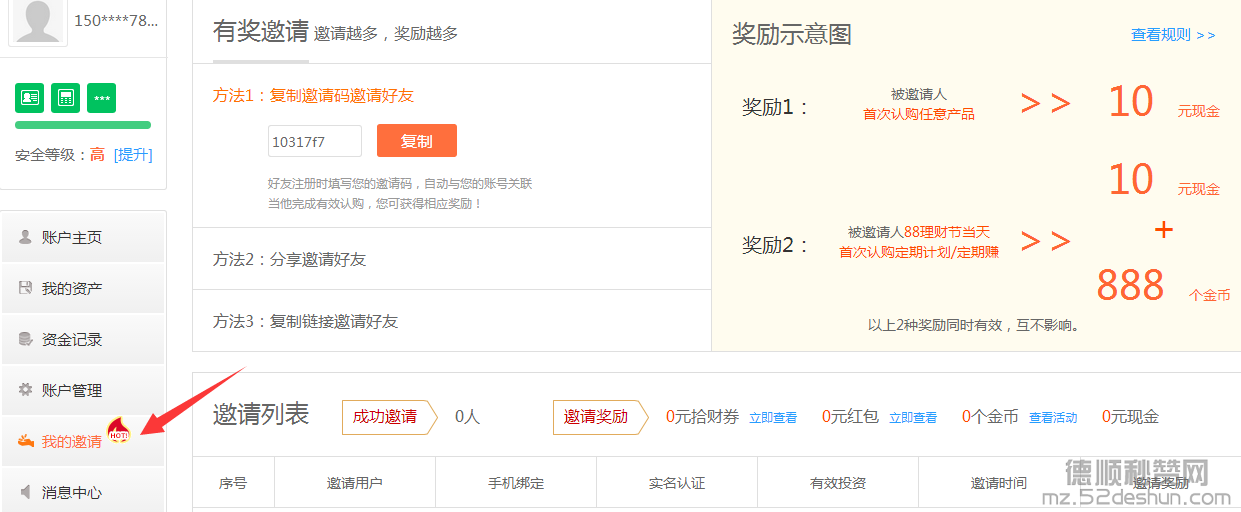This screenshot has width=1241, height=512.
Task: Click the person icon beside 账户主页
Action: pos(26,237)
